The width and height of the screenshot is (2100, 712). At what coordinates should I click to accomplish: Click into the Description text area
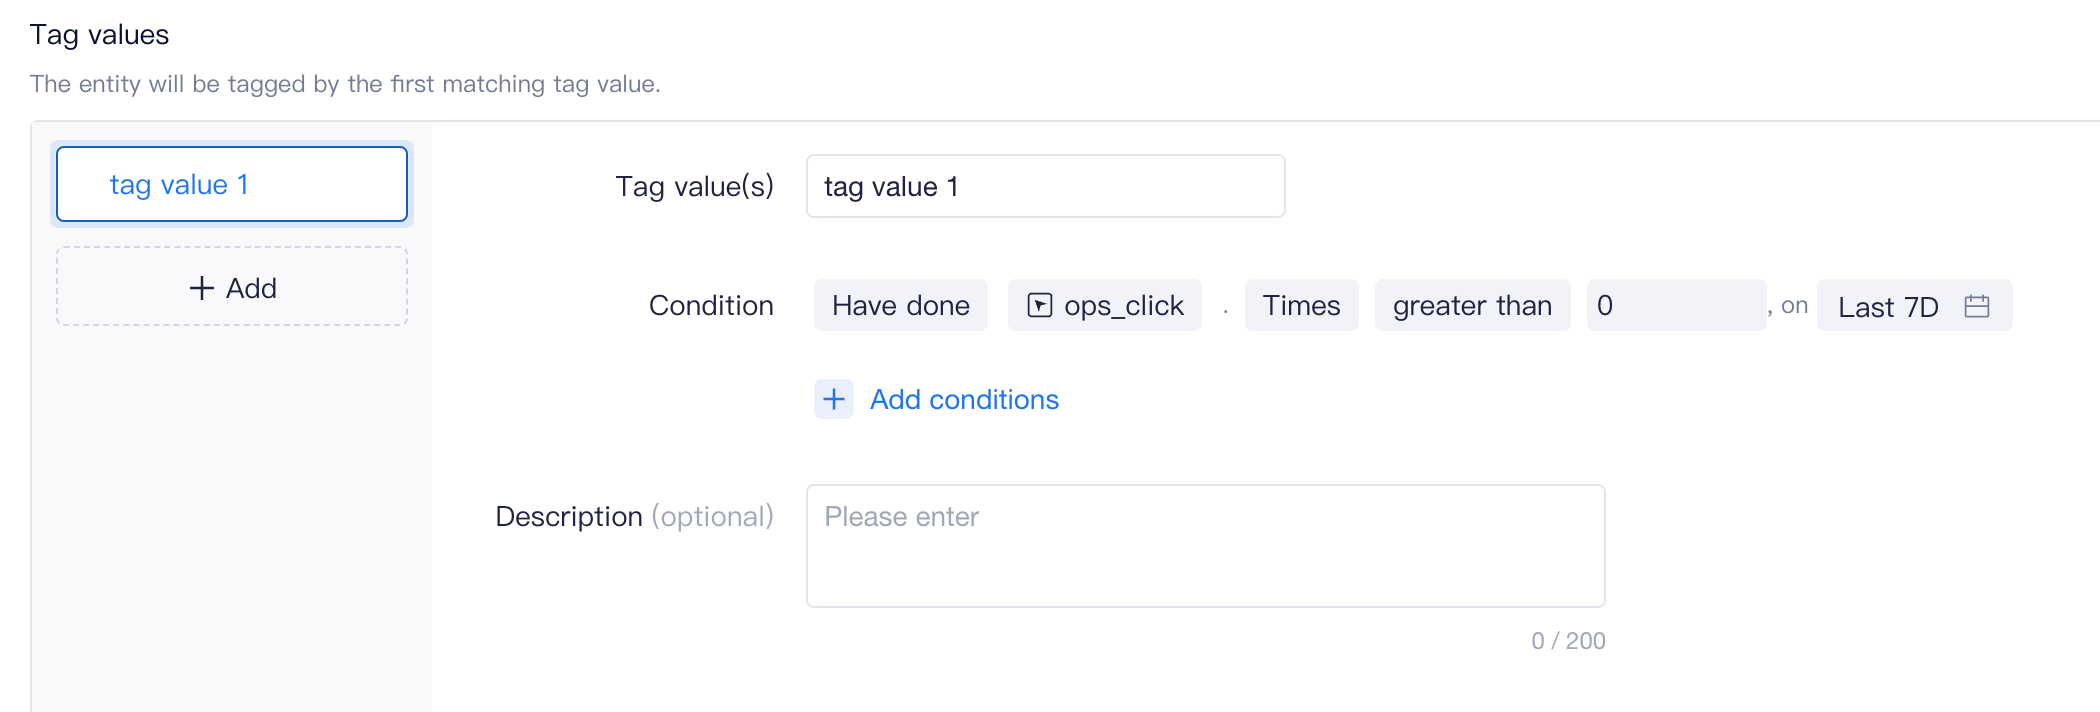(1205, 546)
